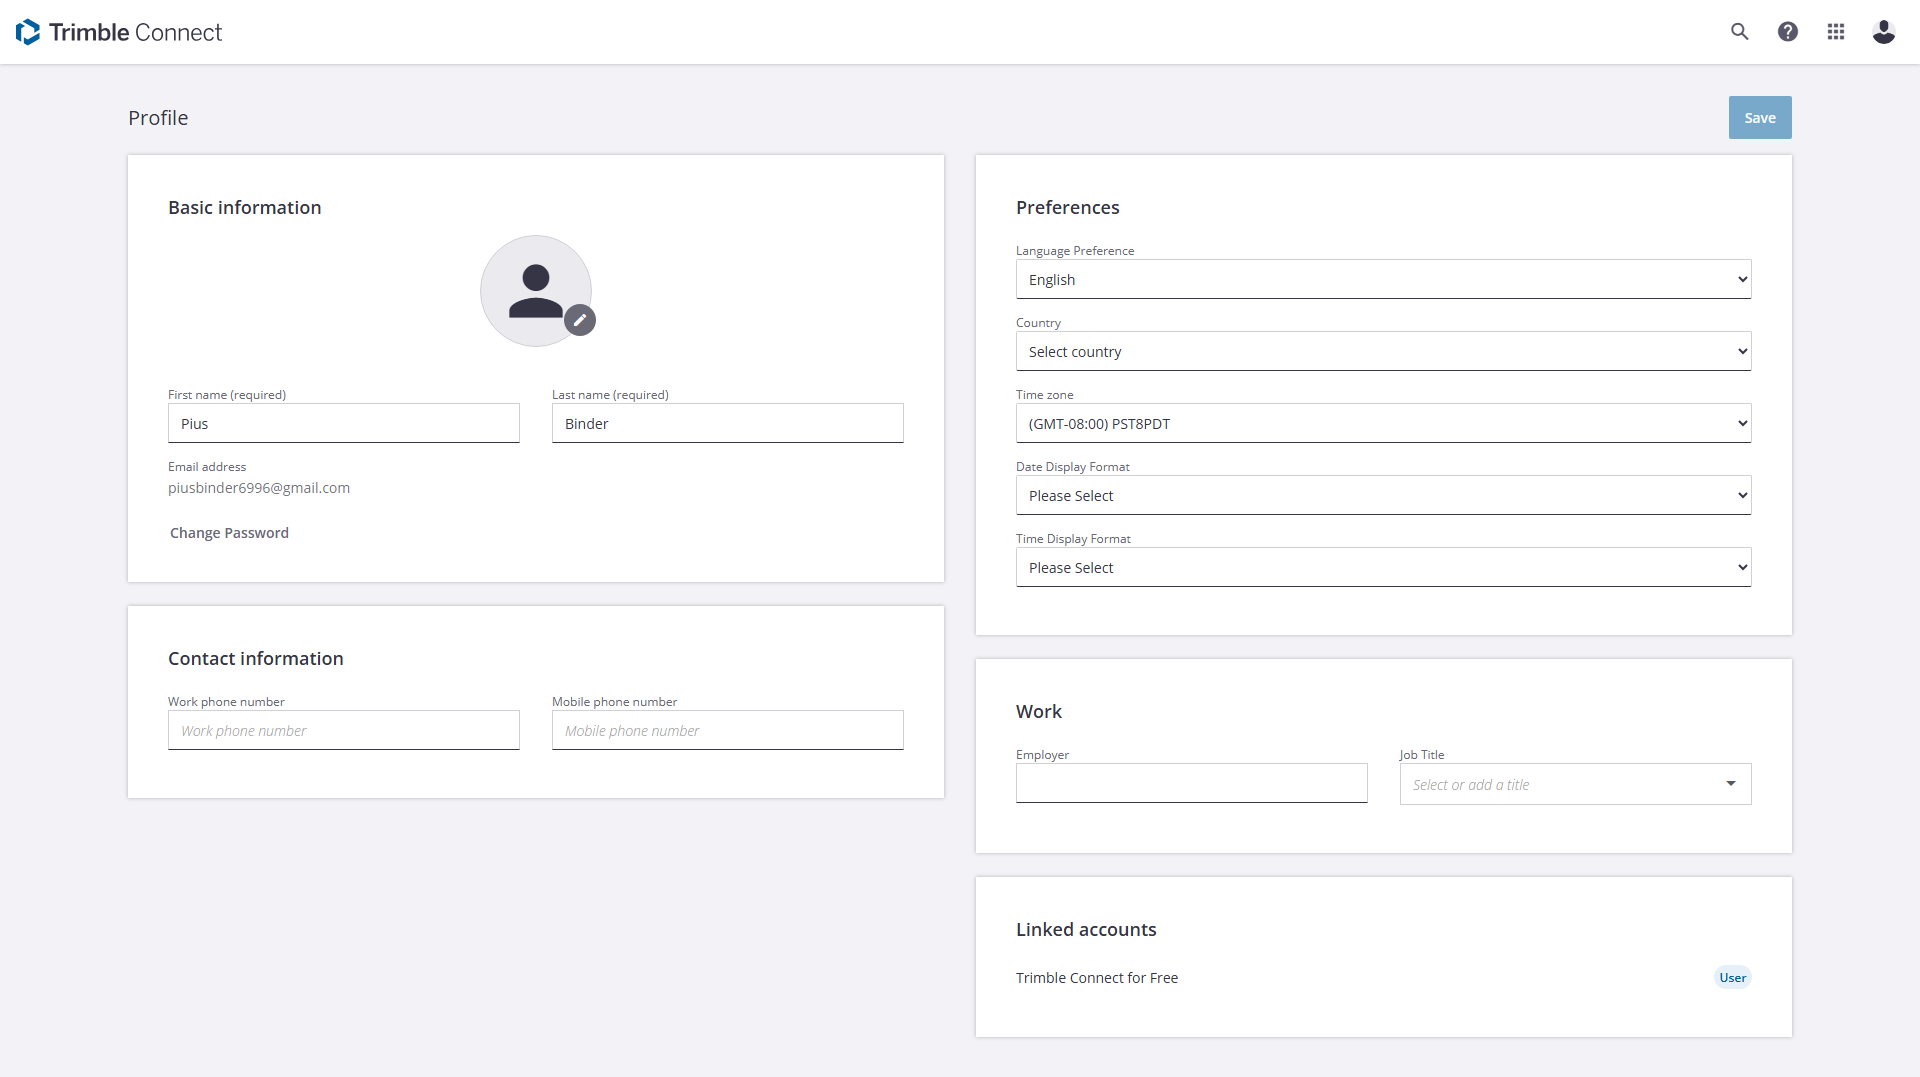
Task: Click the Employer text field
Action: [x=1191, y=784]
